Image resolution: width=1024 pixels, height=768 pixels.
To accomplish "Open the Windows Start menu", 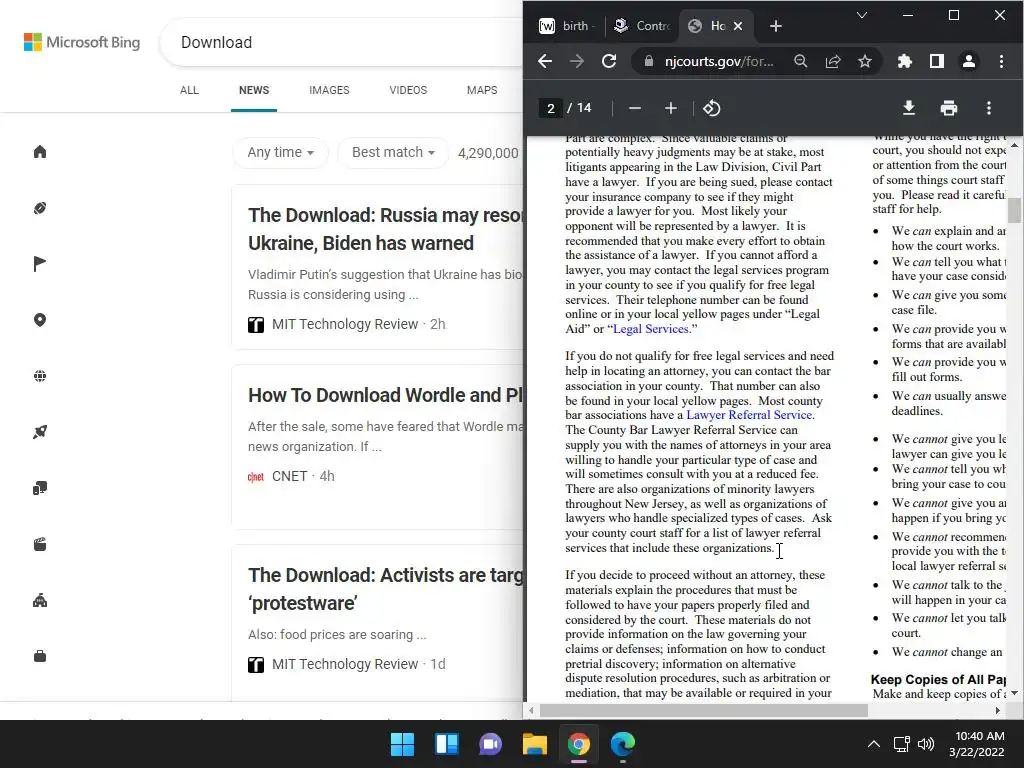I will coord(402,744).
